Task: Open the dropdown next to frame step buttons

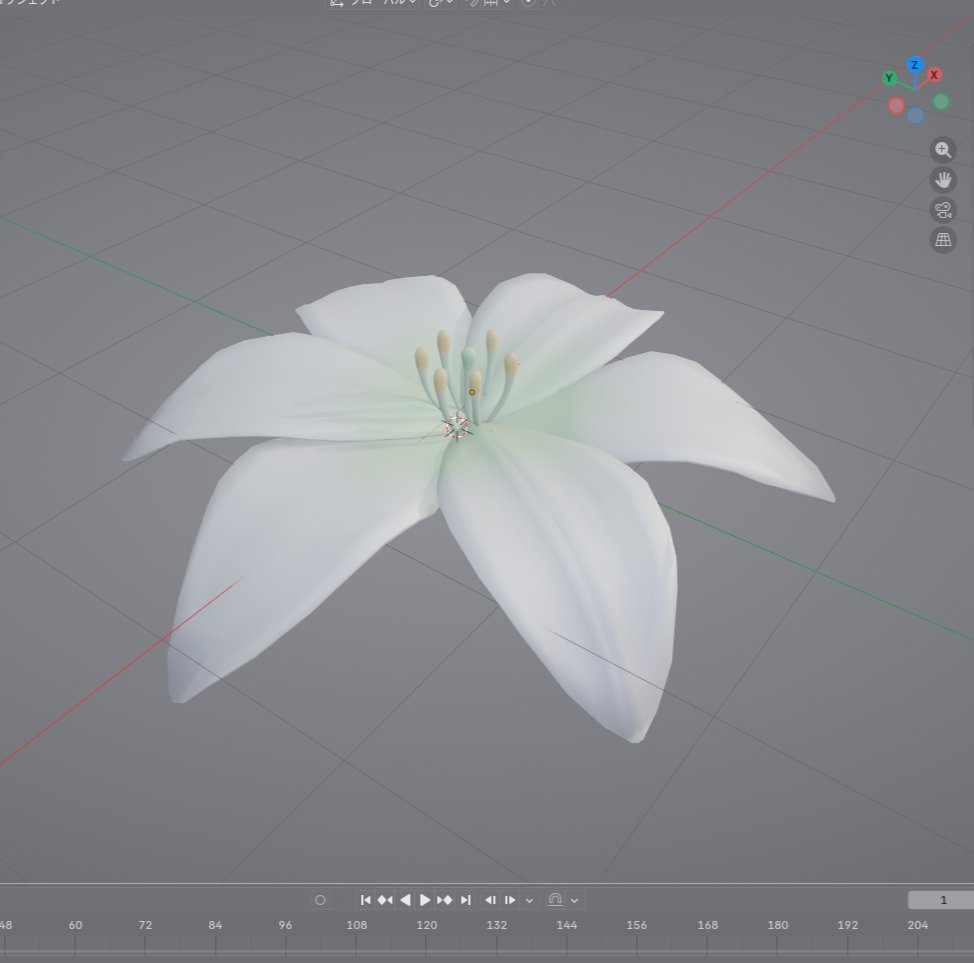Action: [x=529, y=900]
